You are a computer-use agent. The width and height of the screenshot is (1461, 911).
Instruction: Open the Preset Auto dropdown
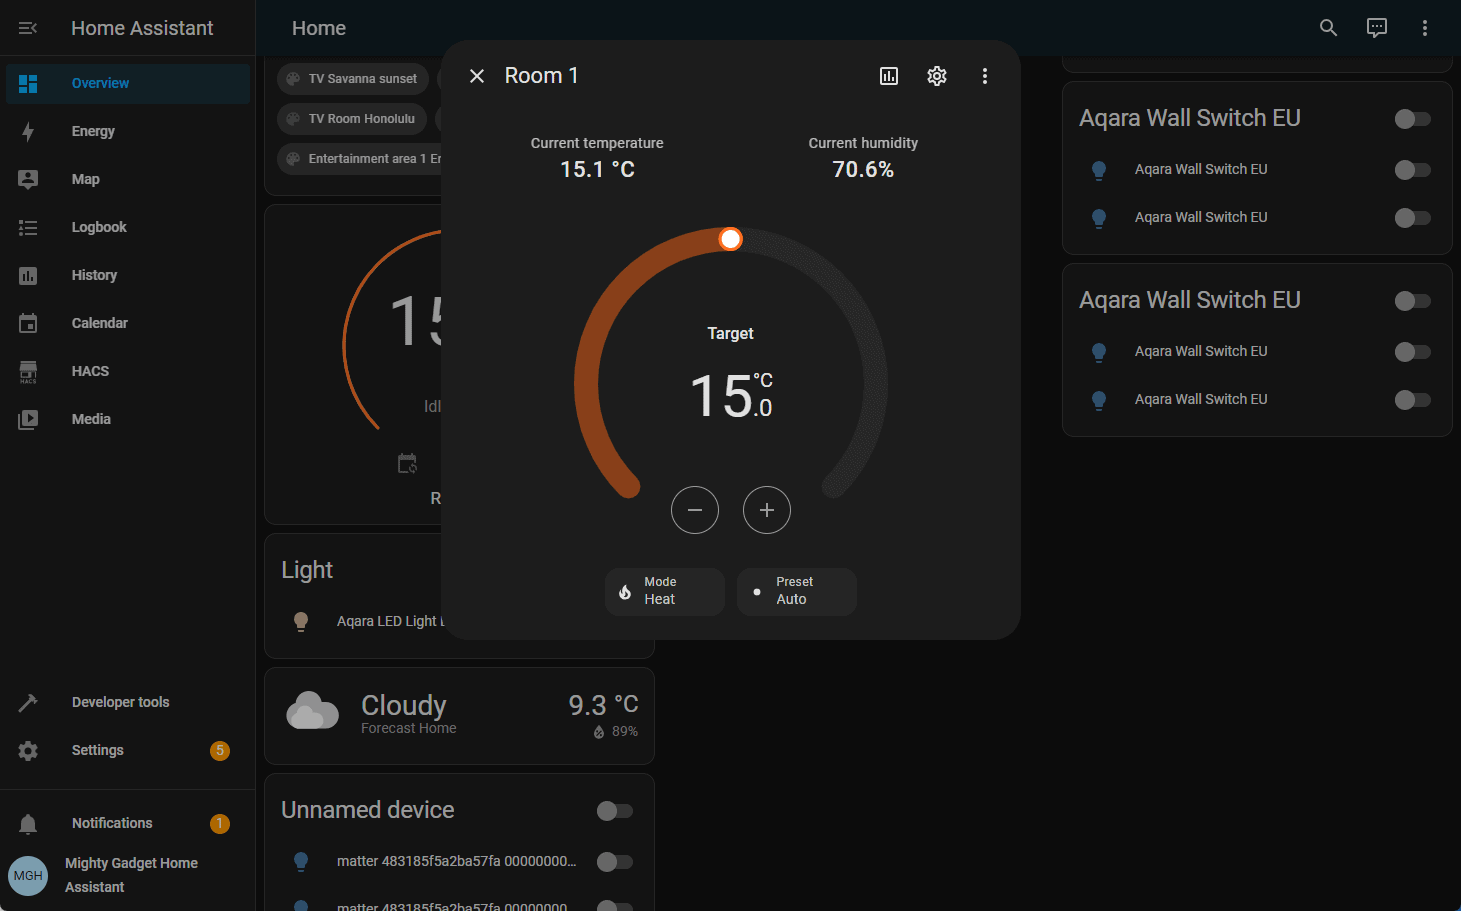[796, 591]
